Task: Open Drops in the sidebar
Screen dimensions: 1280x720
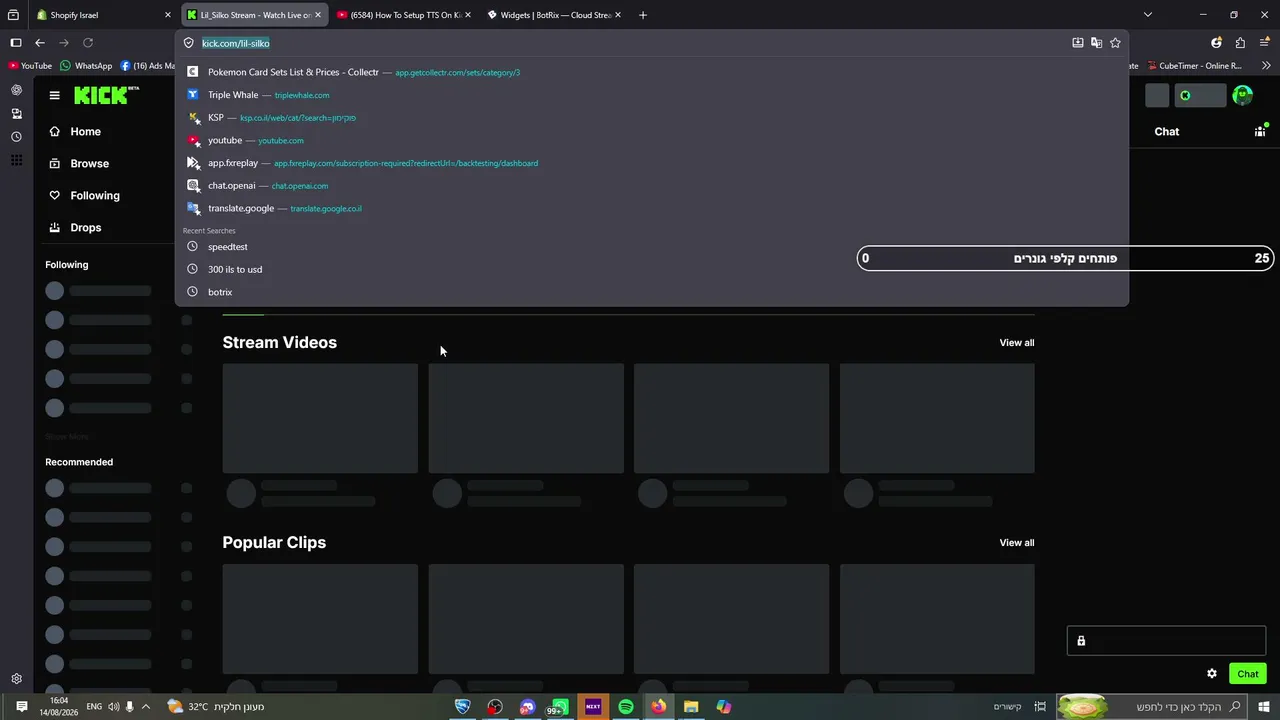Action: pos(74,227)
